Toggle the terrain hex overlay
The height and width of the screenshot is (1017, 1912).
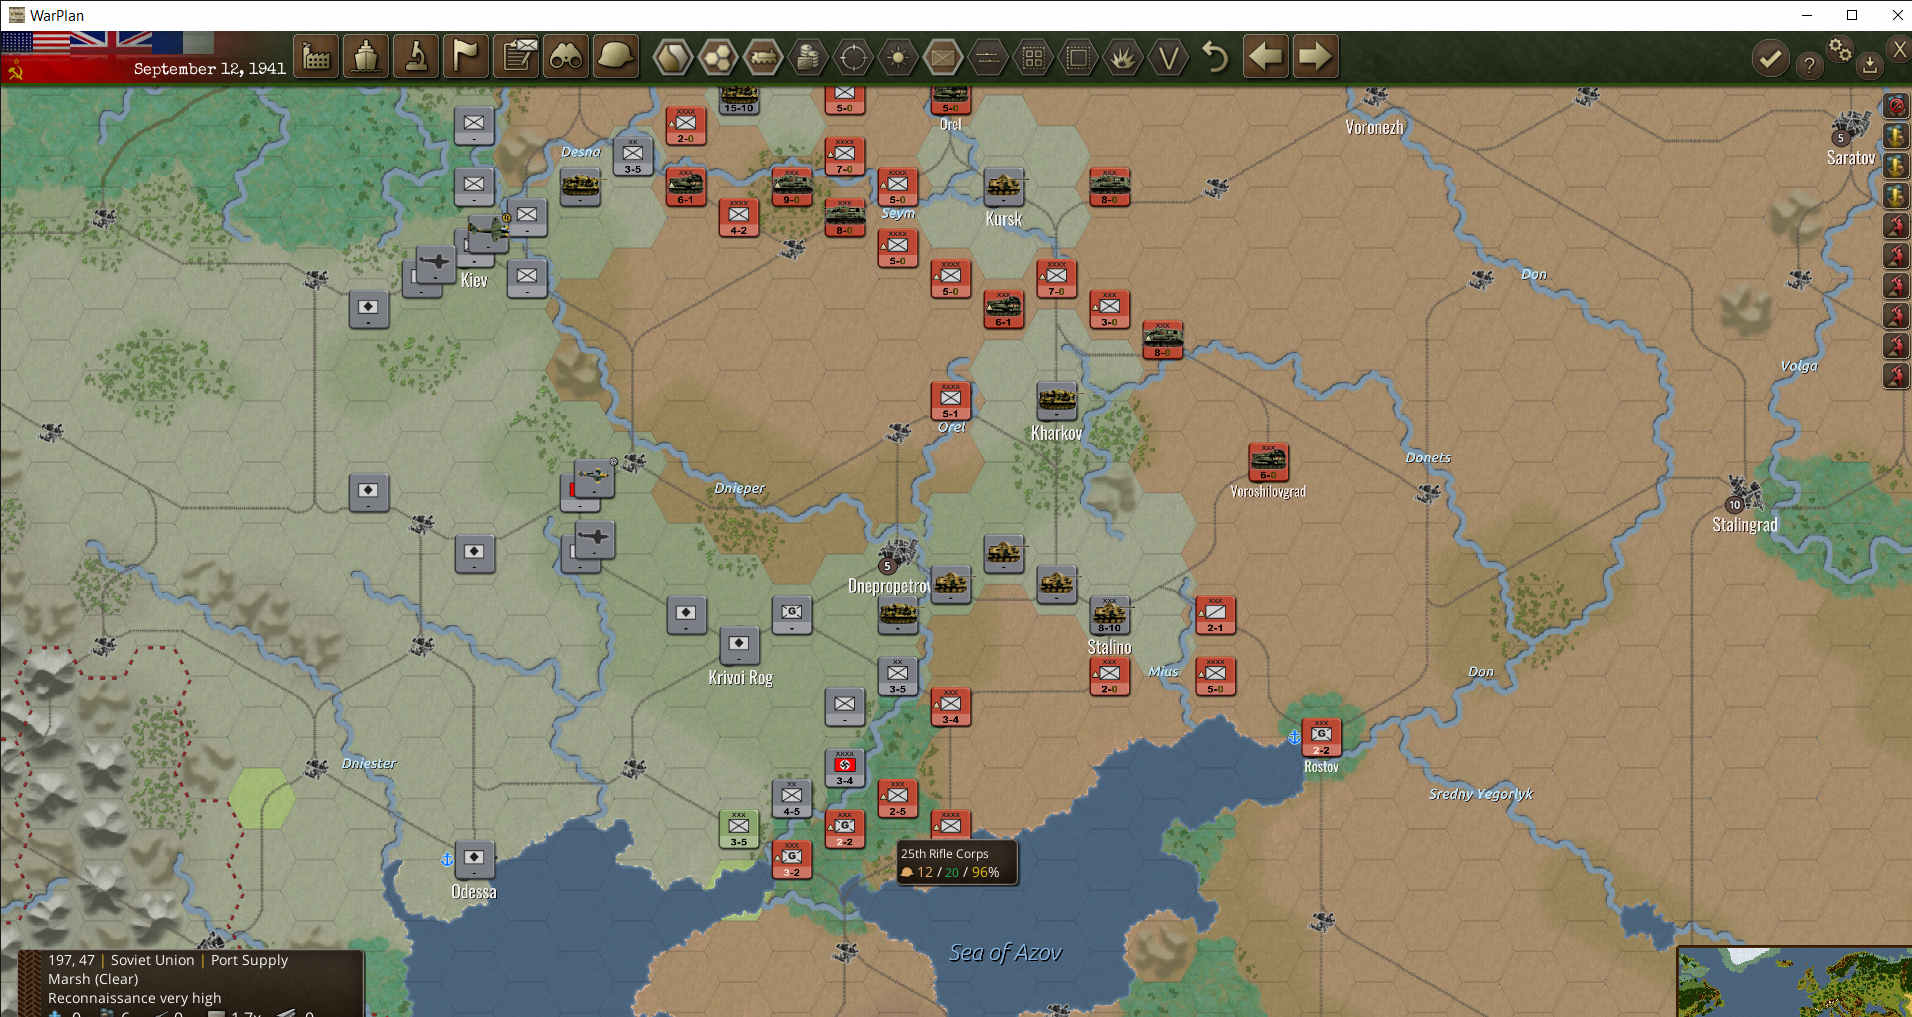click(673, 58)
